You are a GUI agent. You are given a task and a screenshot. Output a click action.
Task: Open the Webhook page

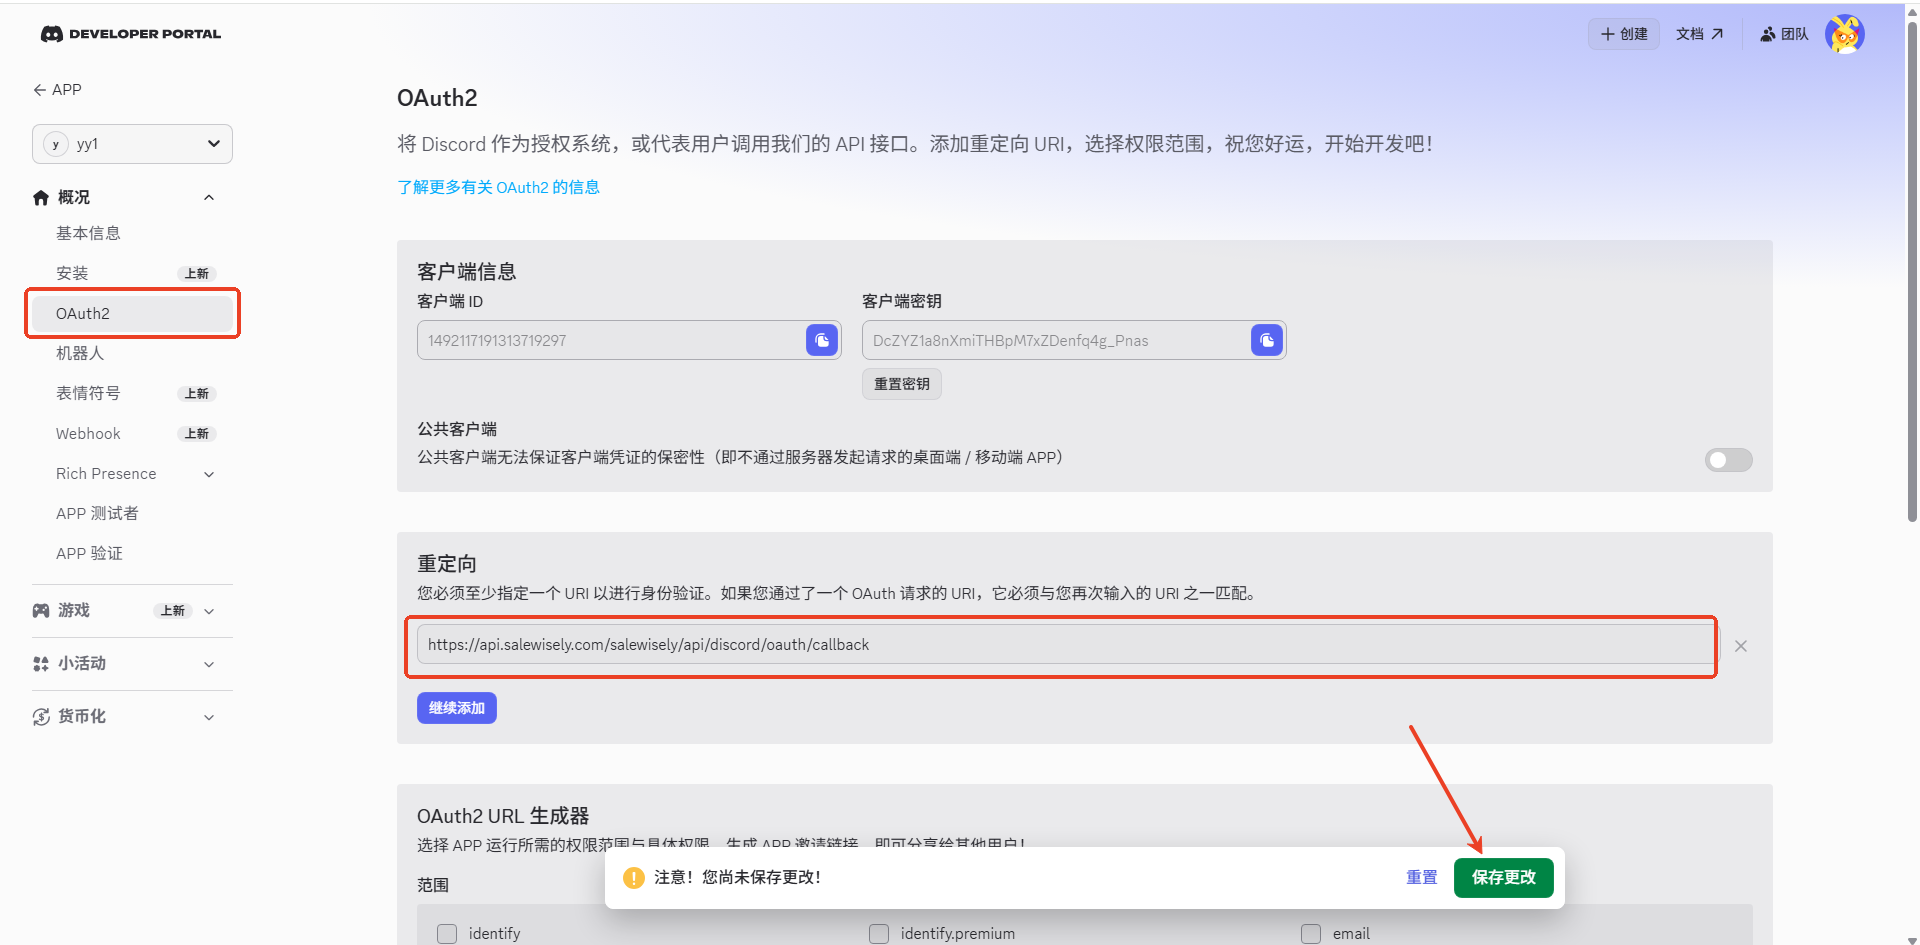88,433
